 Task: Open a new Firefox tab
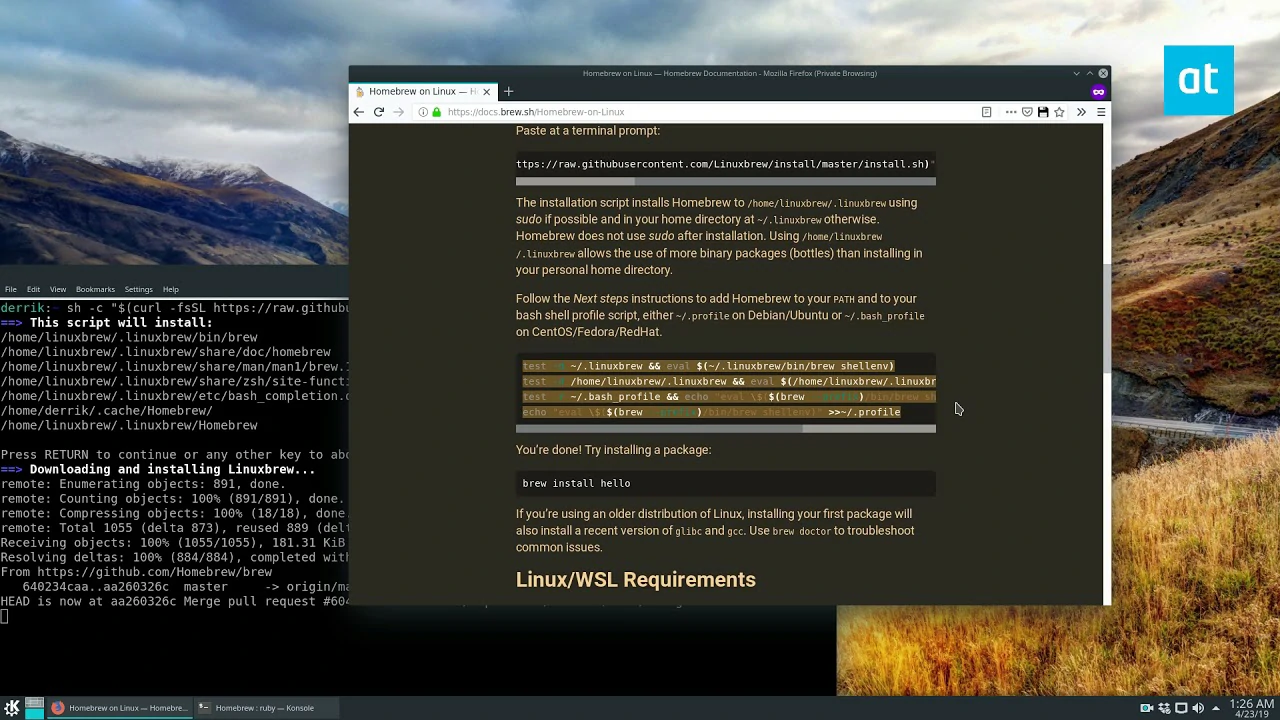pyautogui.click(x=508, y=91)
